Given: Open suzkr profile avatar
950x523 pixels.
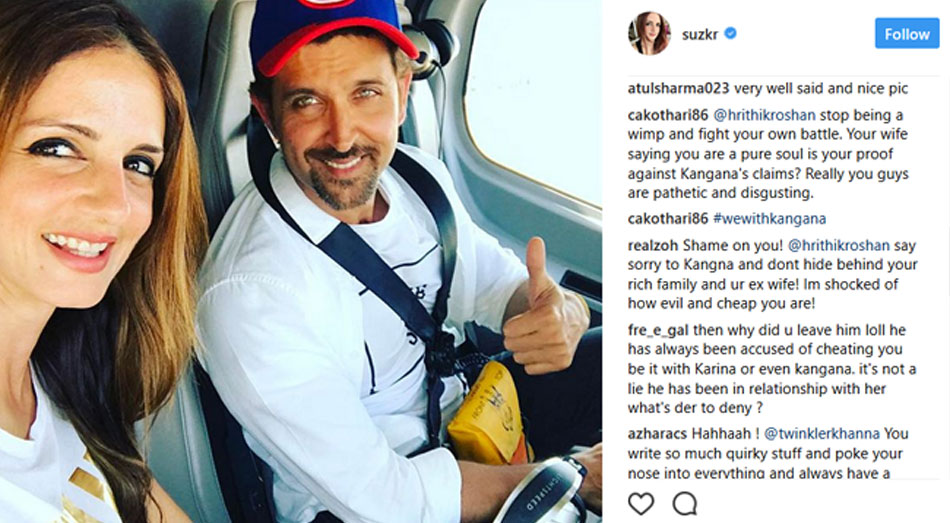Looking at the screenshot, I should tap(649, 33).
